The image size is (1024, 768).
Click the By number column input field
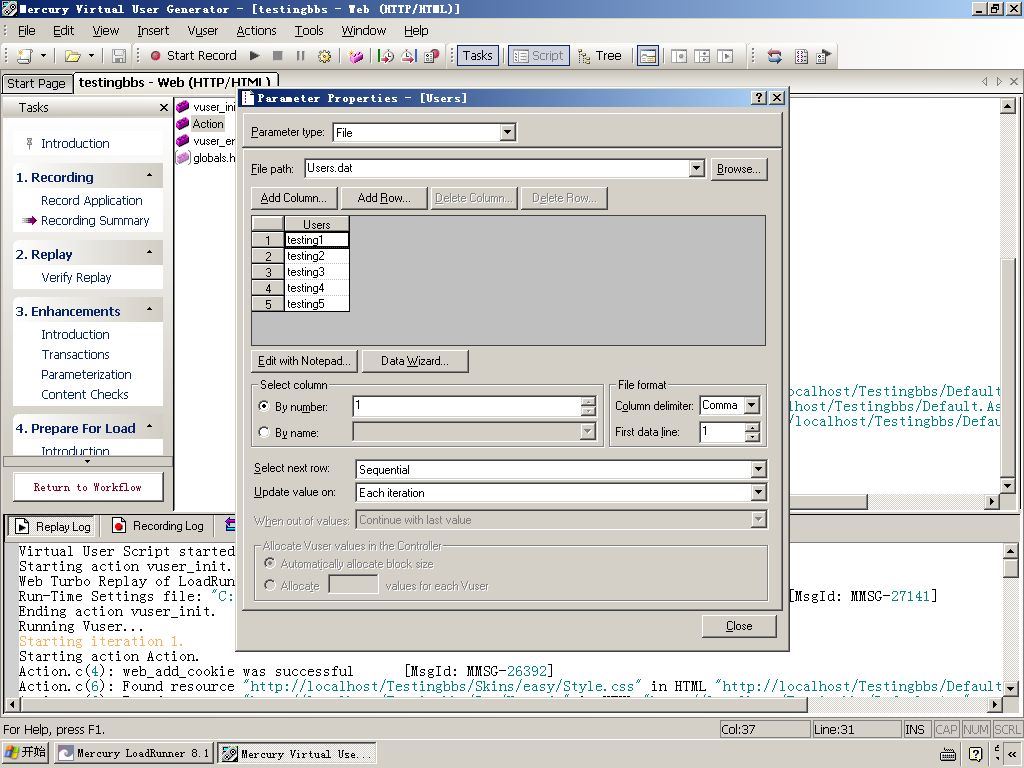coord(466,406)
